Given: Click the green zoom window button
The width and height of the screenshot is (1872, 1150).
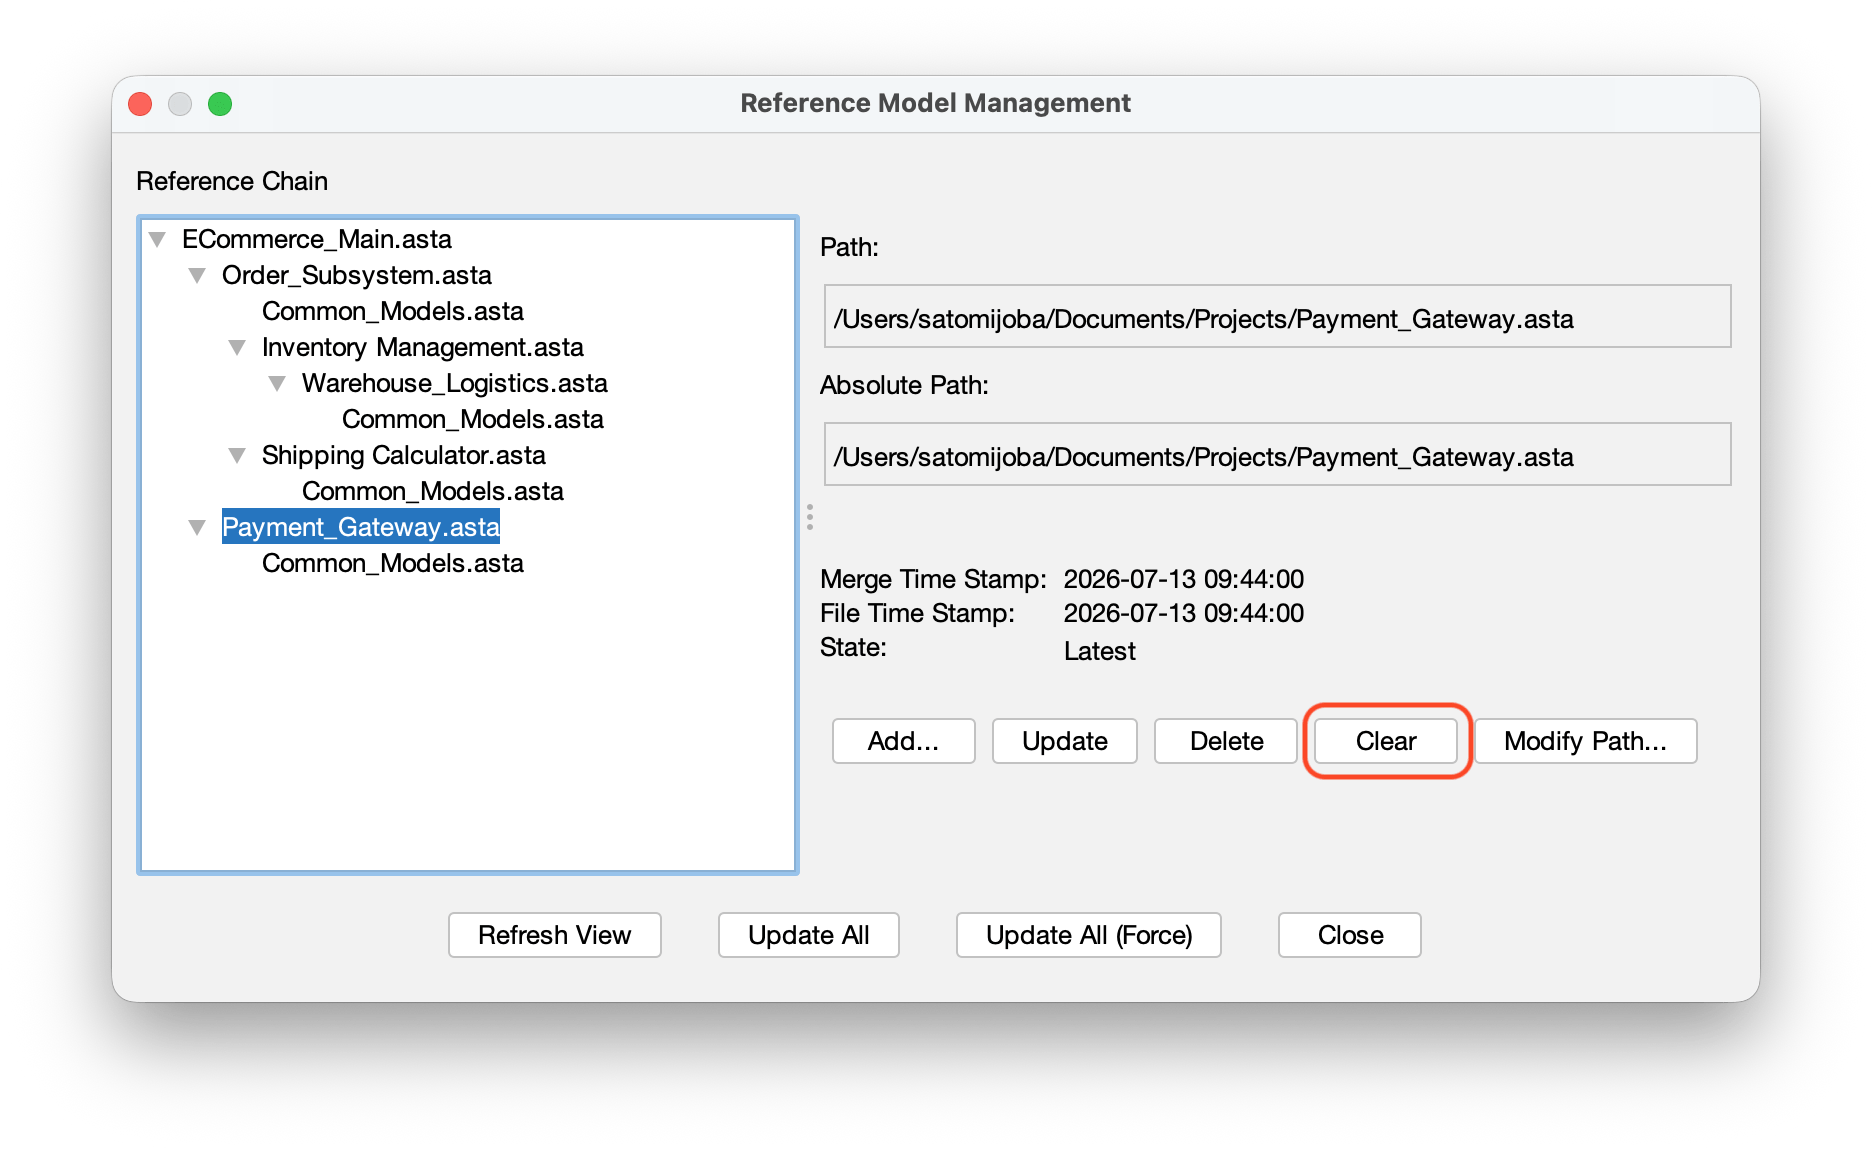Looking at the screenshot, I should pyautogui.click(x=220, y=104).
